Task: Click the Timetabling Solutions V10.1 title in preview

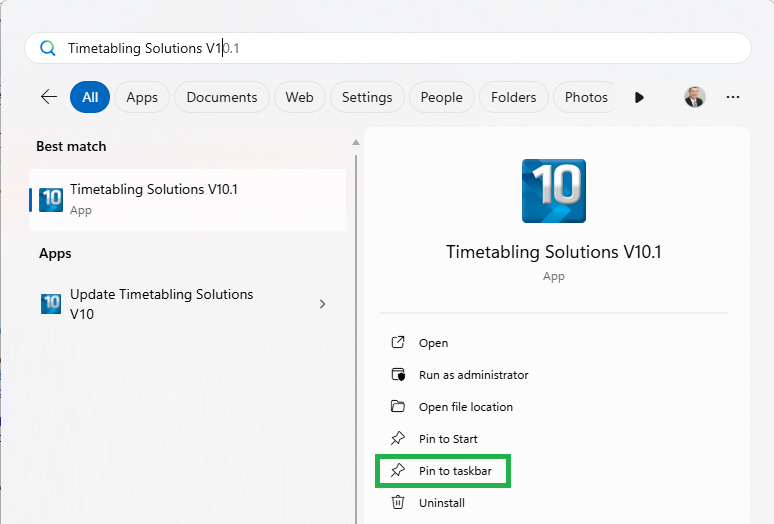Action: click(x=554, y=252)
